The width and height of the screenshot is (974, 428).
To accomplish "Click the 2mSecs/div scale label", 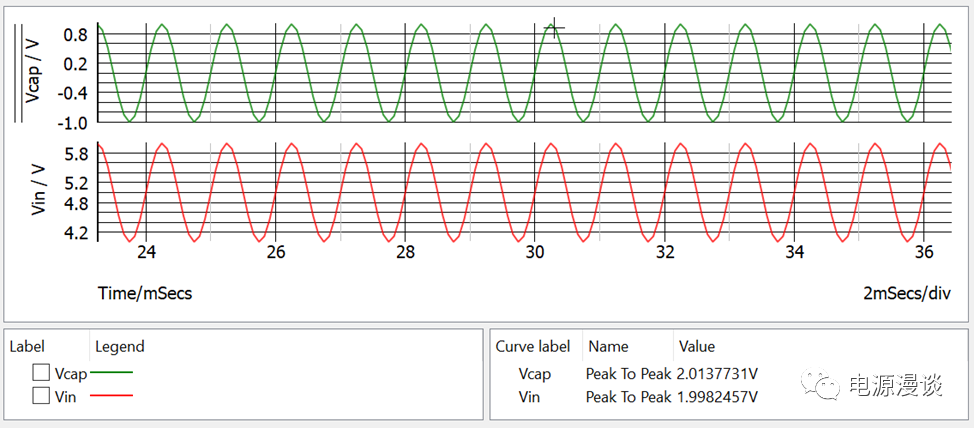I will [x=906, y=294].
